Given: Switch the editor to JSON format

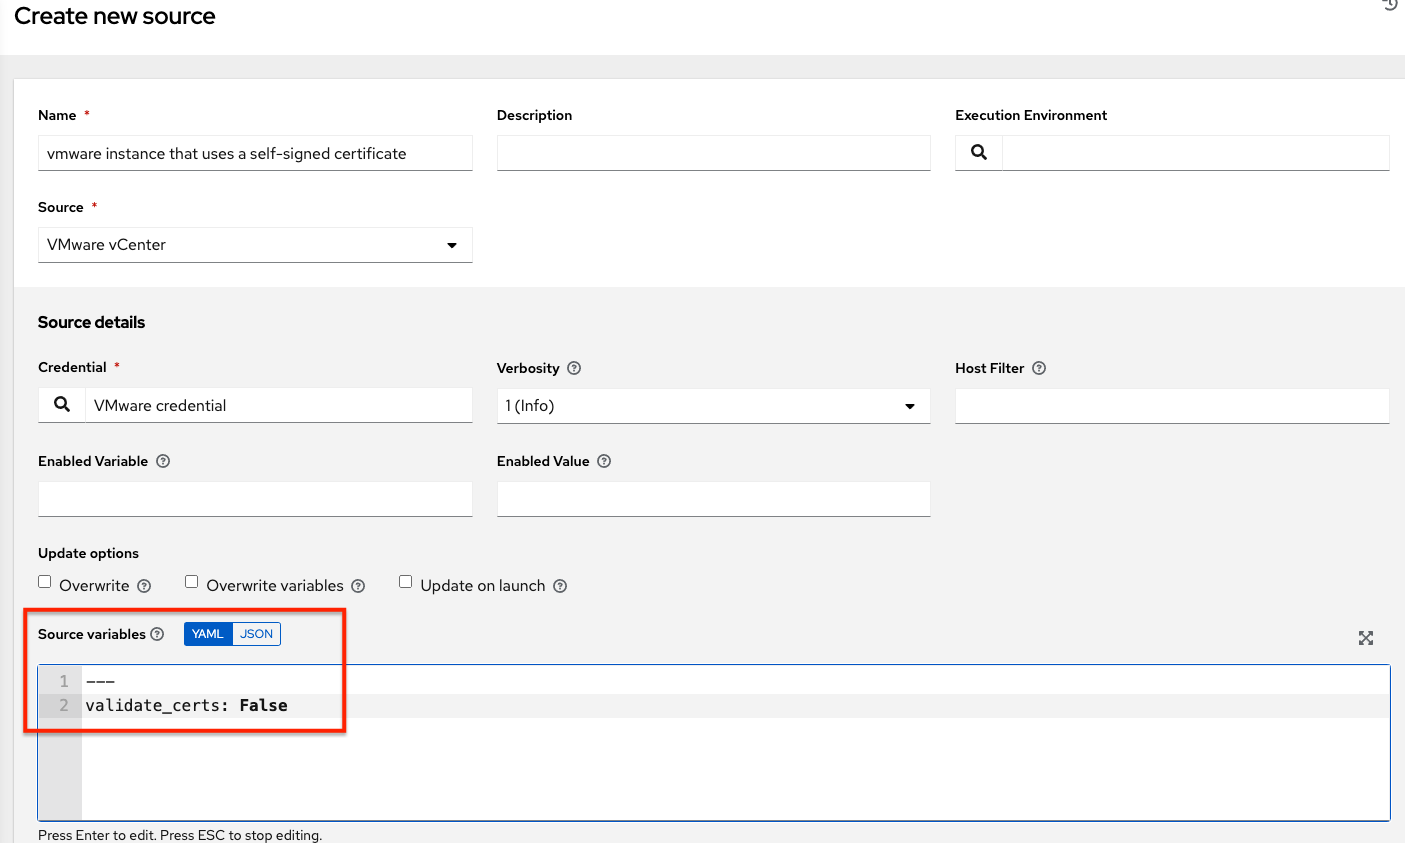Looking at the screenshot, I should 256,634.
